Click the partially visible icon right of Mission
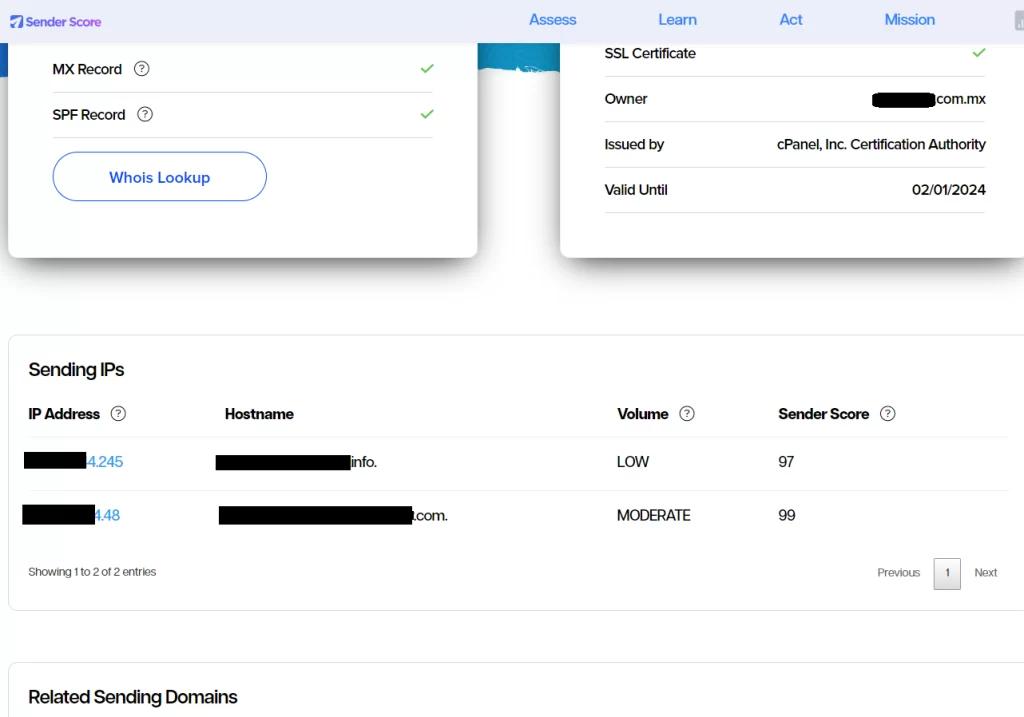 (x=1019, y=21)
